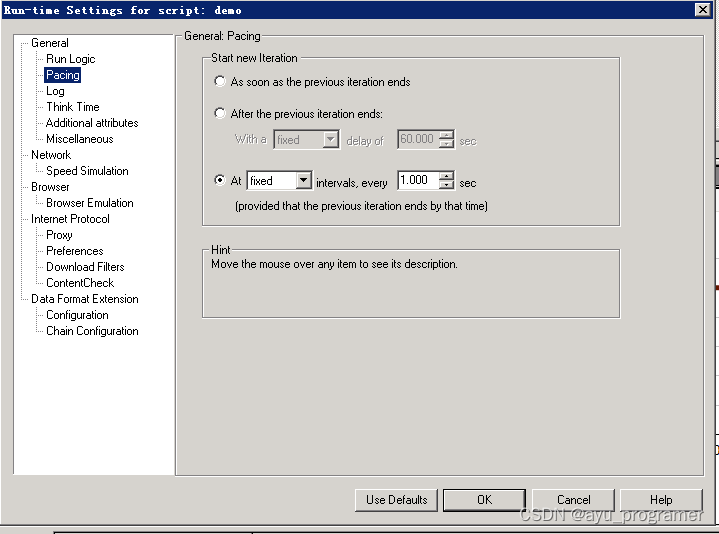This screenshot has width=719, height=534.
Task: Select General in the settings tree
Action: click(x=50, y=43)
